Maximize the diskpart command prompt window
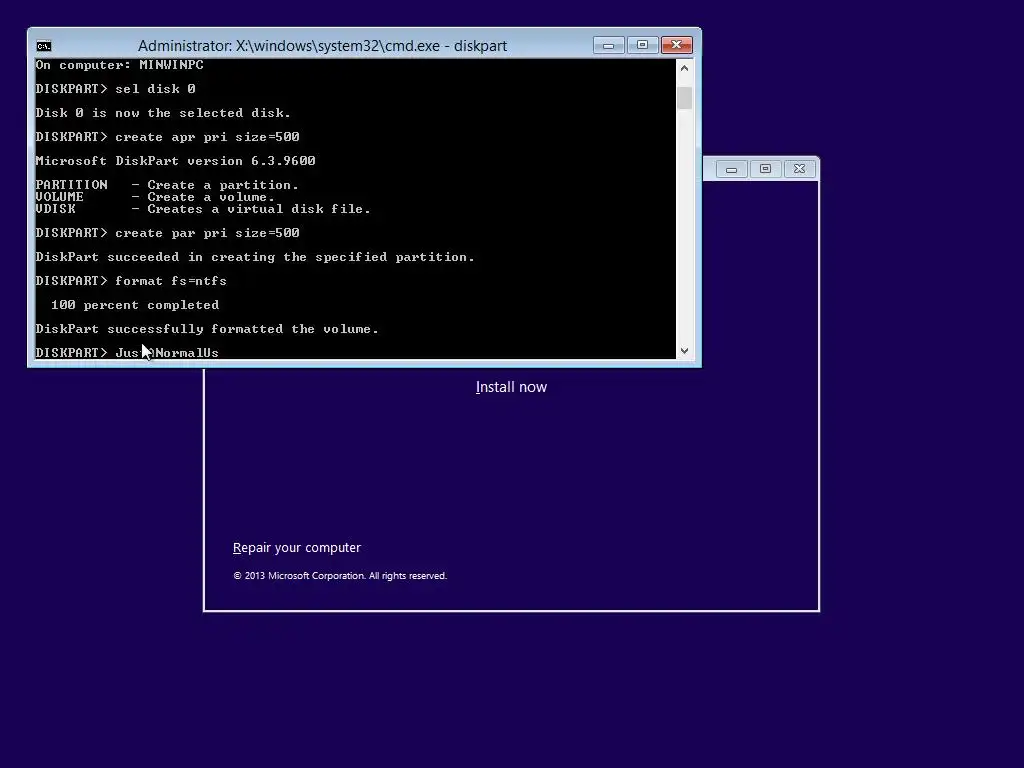The height and width of the screenshot is (768, 1024). click(x=643, y=45)
